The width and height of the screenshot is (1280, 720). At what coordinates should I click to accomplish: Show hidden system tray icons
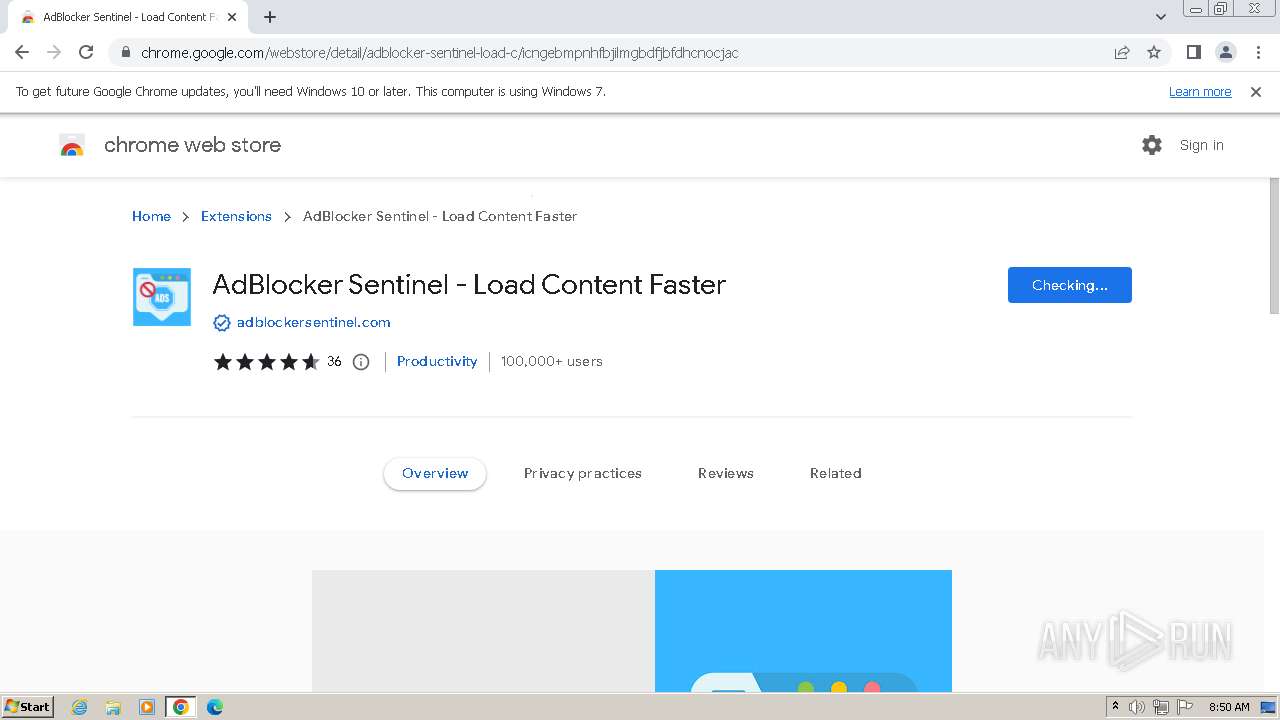1115,707
